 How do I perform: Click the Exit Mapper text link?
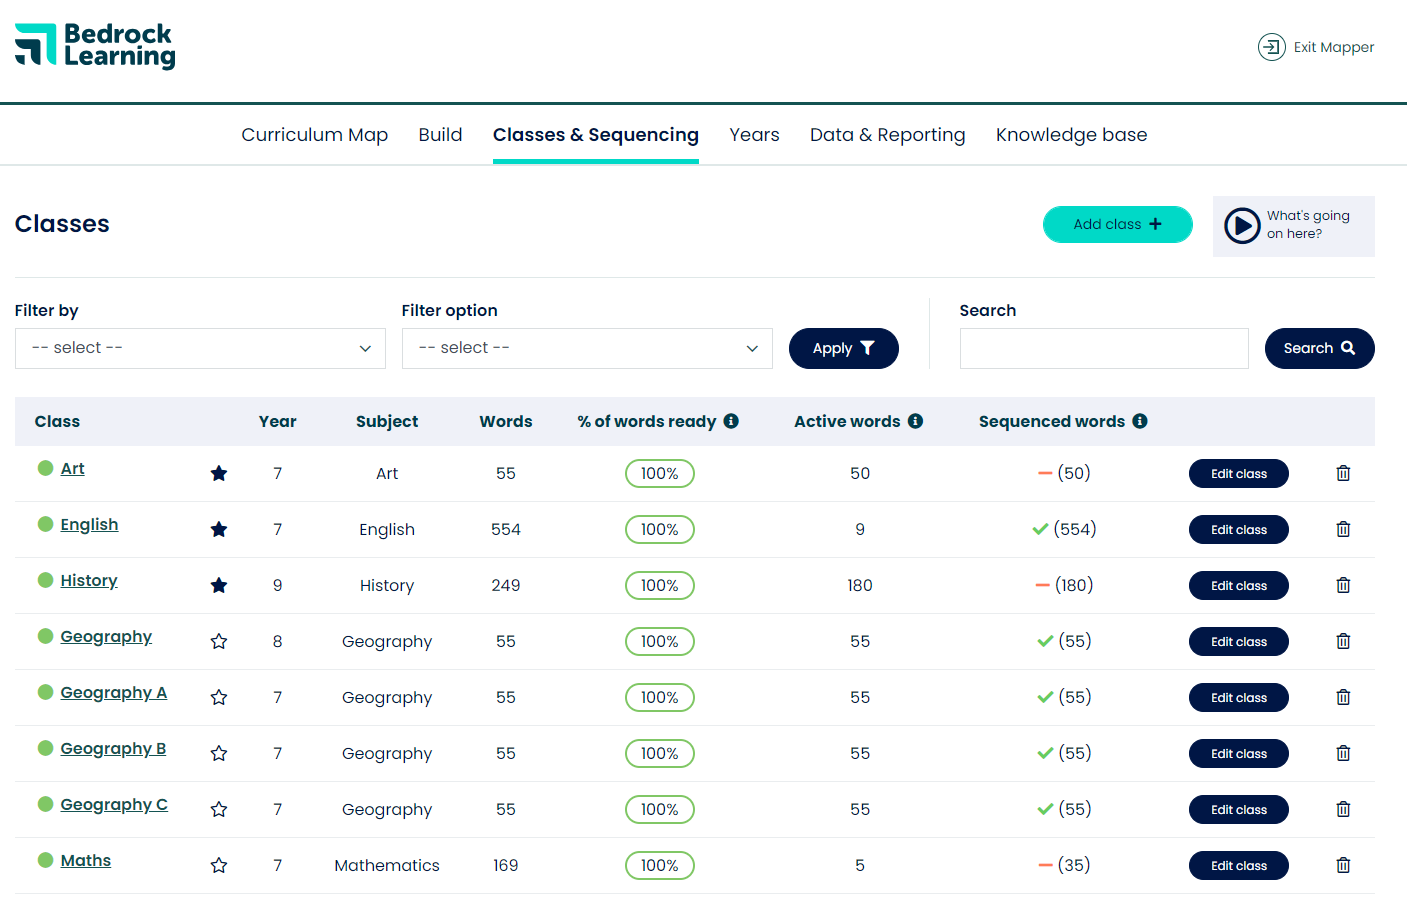pos(1334,47)
